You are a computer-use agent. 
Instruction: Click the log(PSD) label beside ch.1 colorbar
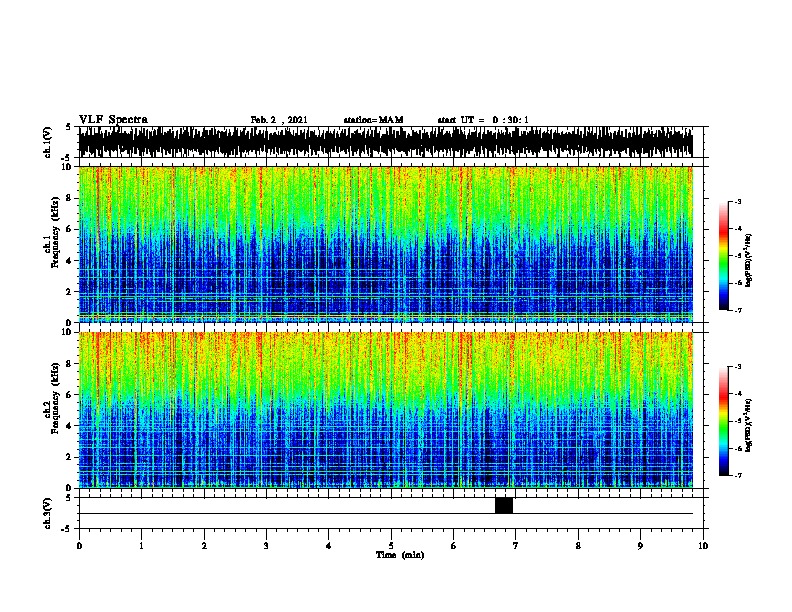tap(749, 260)
